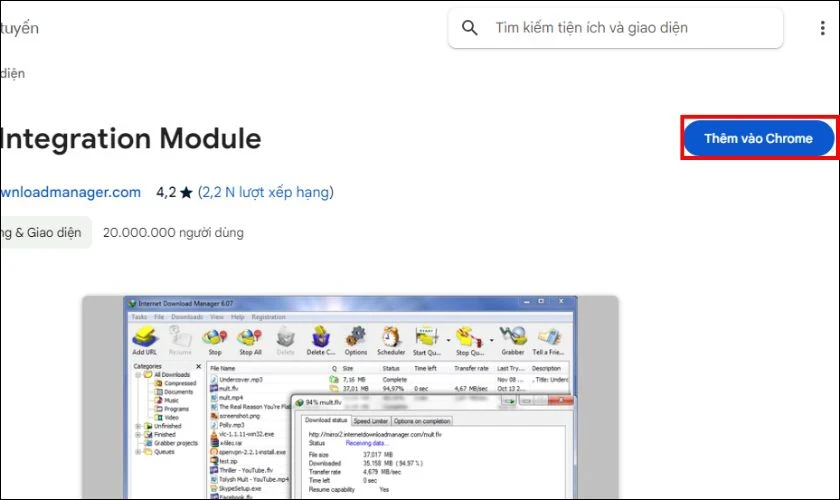Screen dimensions: 840x500
Task: Click 'Thriller - YouTube.flv' in IDM list
Action: (x=242, y=471)
